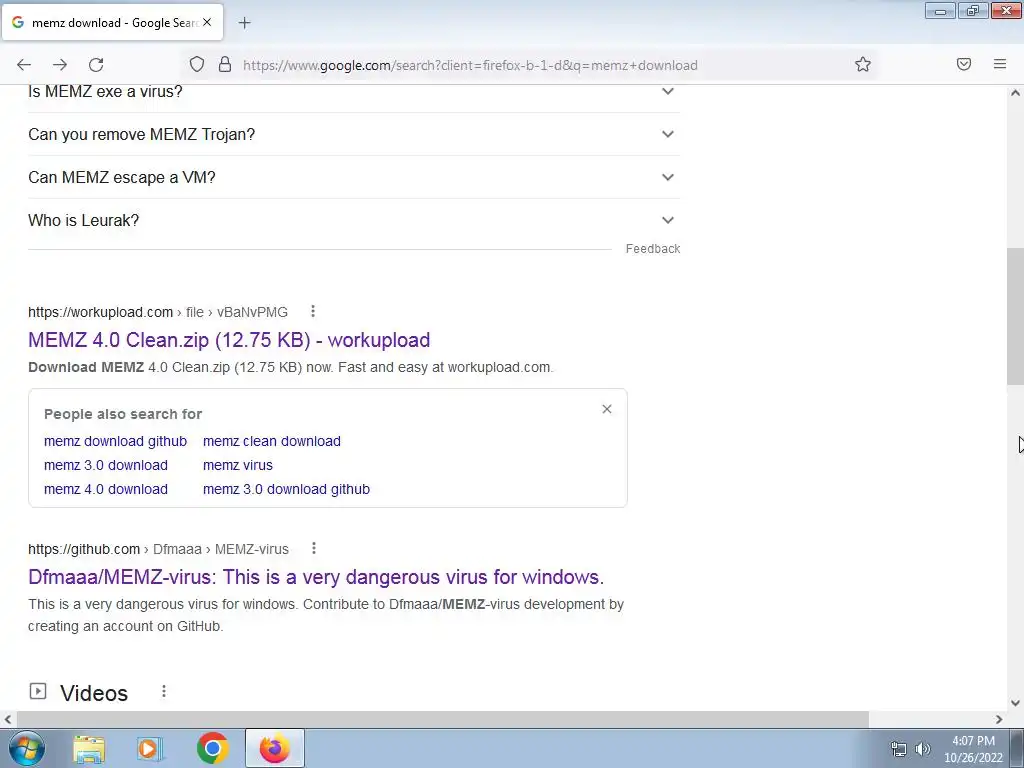Bookmark this page with the star icon
This screenshot has height=768, width=1024.
(x=863, y=64)
